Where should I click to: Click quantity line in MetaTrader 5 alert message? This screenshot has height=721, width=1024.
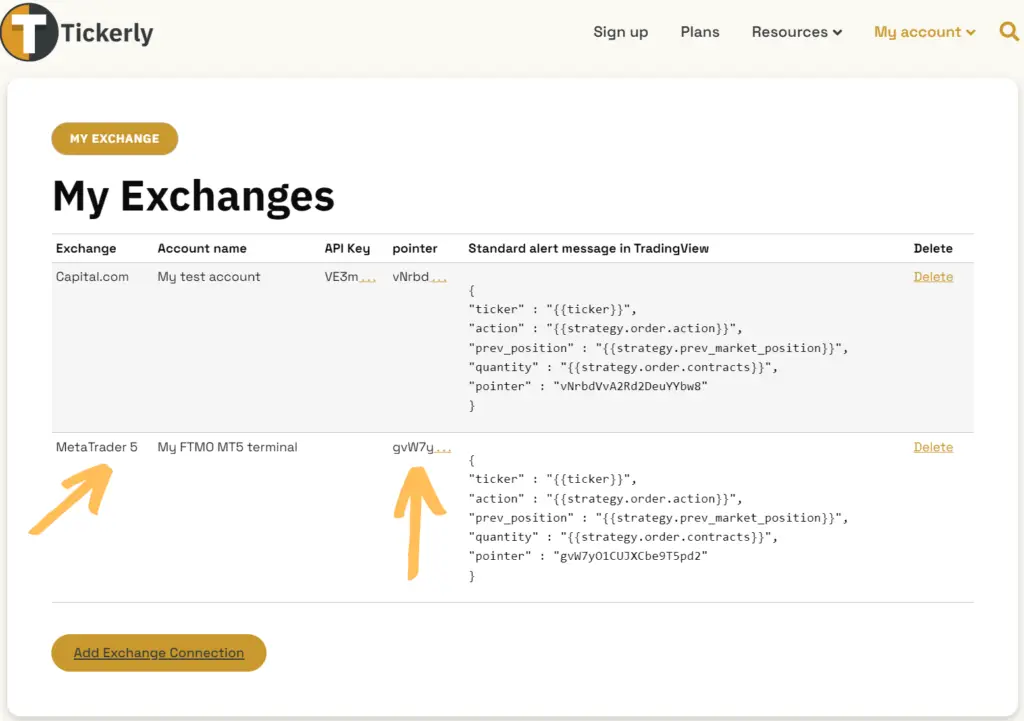(x=623, y=537)
